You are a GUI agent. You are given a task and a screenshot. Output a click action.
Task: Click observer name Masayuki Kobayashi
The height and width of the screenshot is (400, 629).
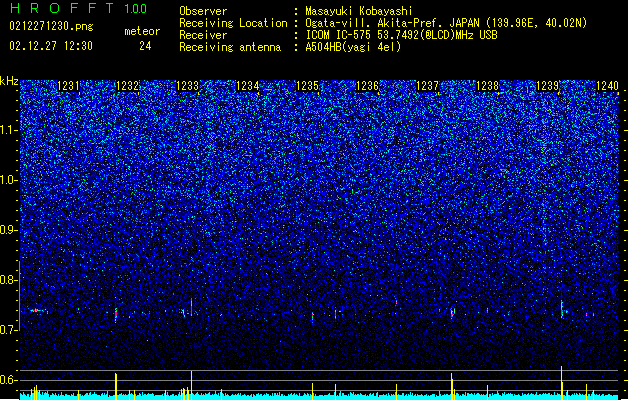tap(359, 11)
